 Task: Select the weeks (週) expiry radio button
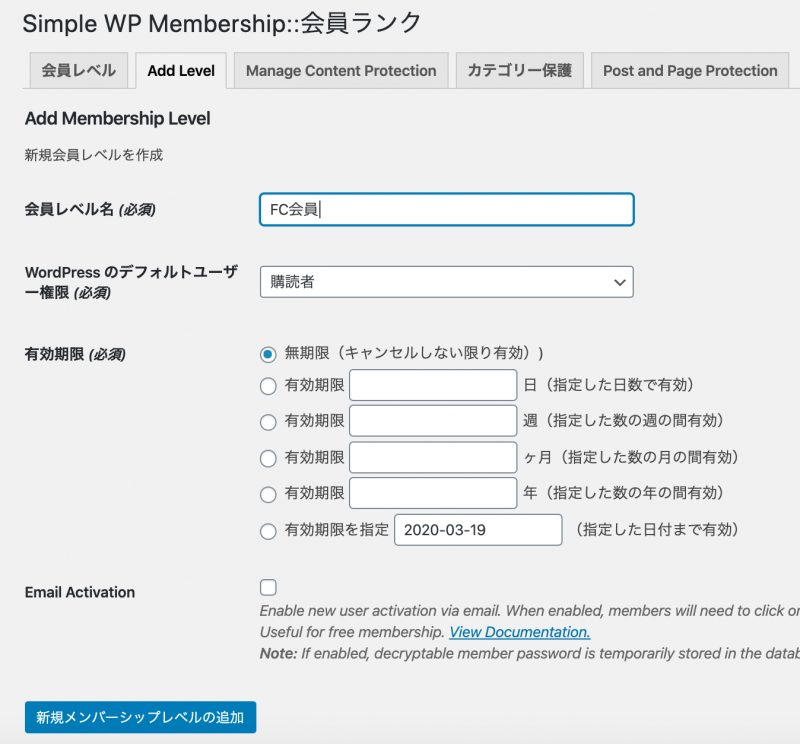click(268, 422)
